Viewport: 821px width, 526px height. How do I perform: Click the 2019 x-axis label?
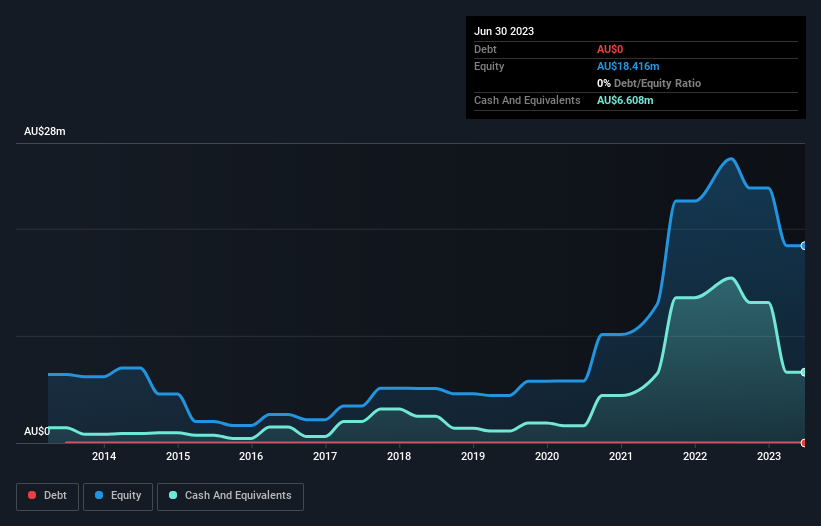(473, 456)
